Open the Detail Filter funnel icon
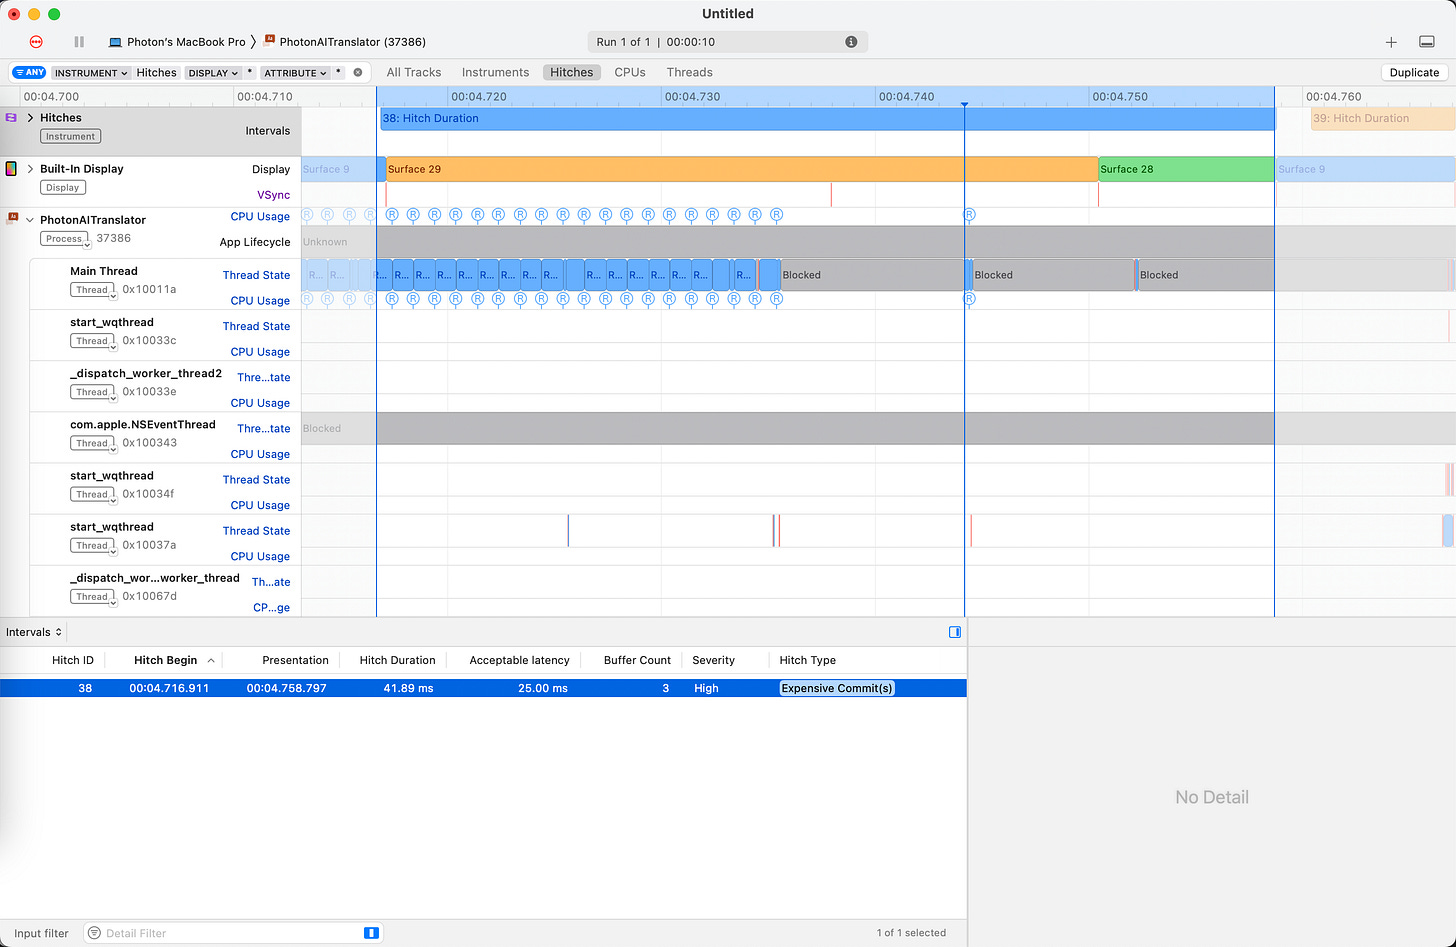 (95, 933)
